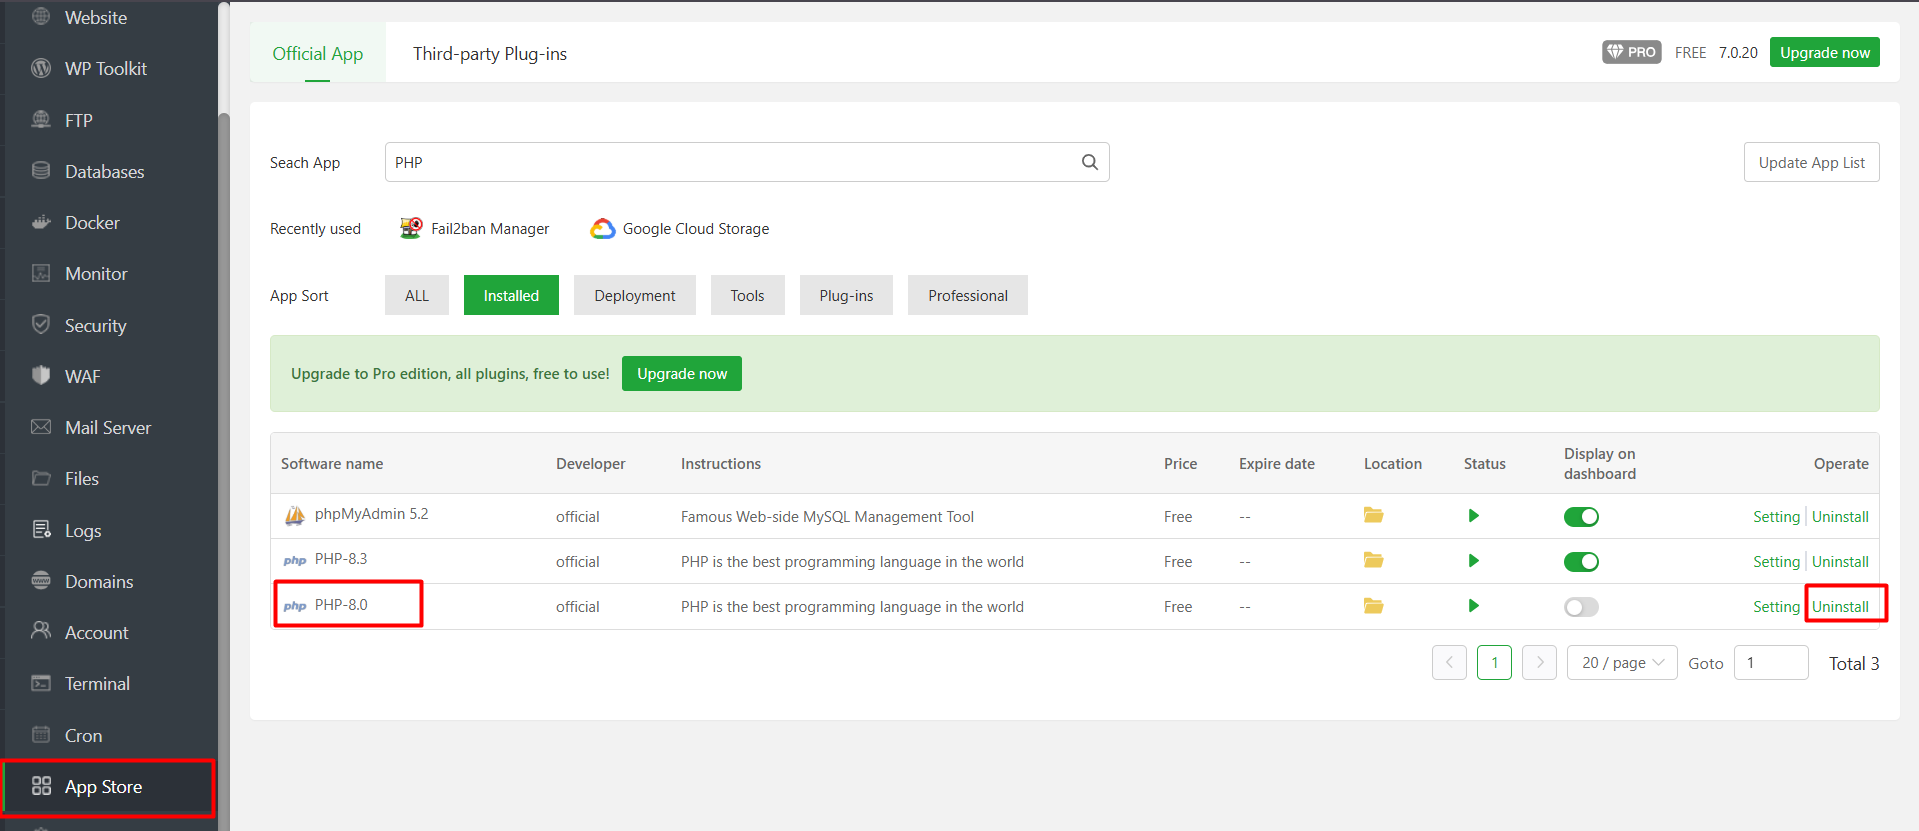Select page 1 in pagination
Screen dimensions: 1919x831
pyautogui.click(x=1494, y=663)
